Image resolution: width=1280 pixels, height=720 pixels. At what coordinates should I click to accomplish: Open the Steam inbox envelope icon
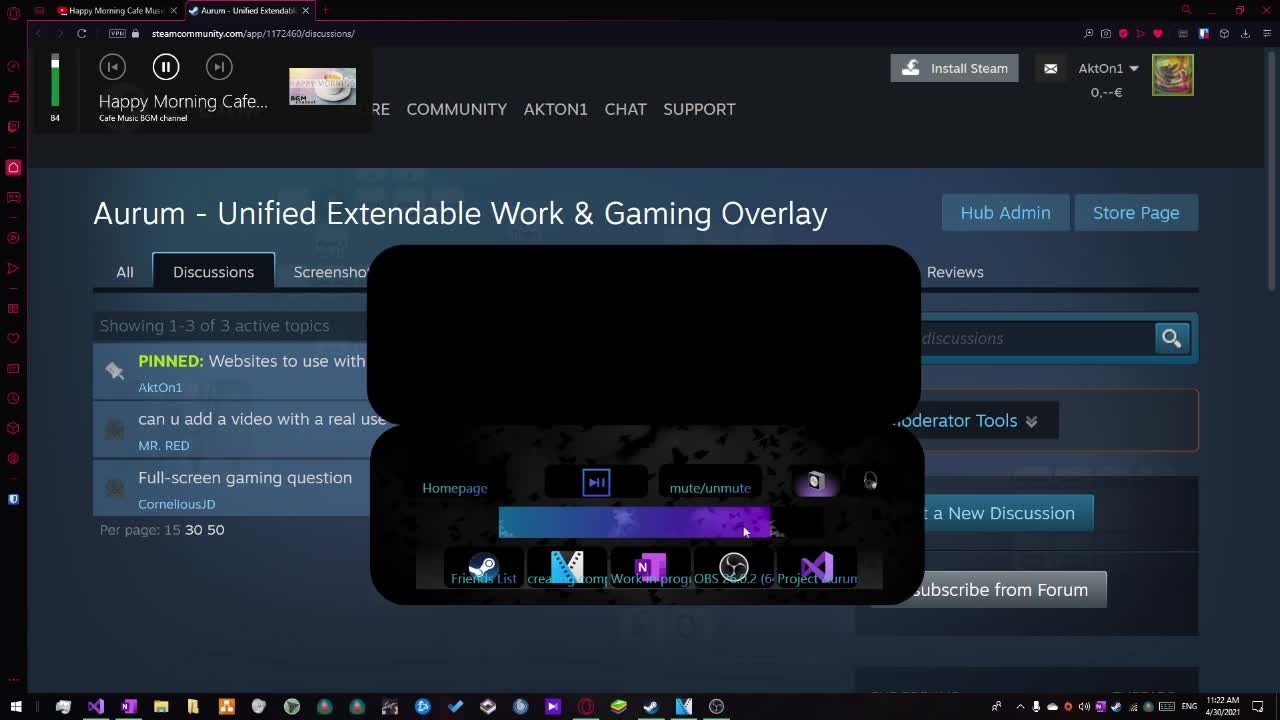(1050, 68)
